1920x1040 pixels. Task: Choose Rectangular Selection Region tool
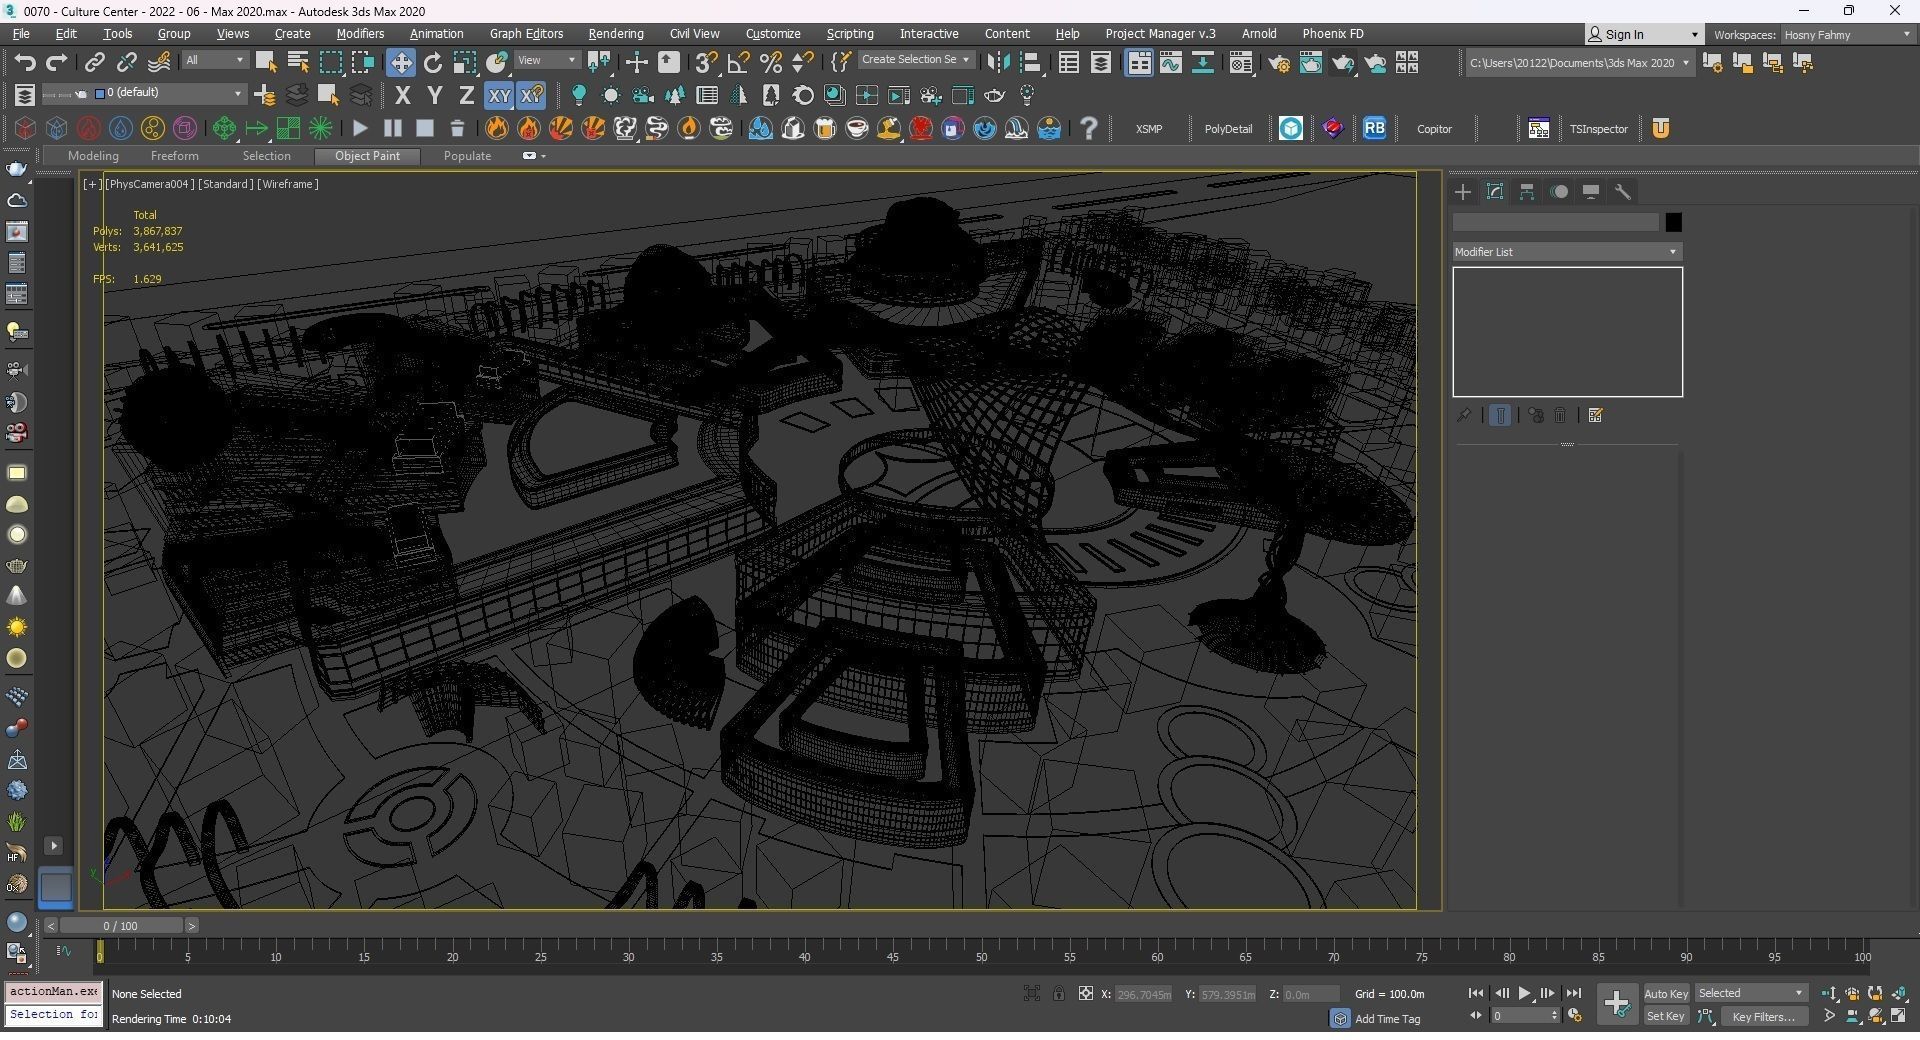pyautogui.click(x=330, y=62)
